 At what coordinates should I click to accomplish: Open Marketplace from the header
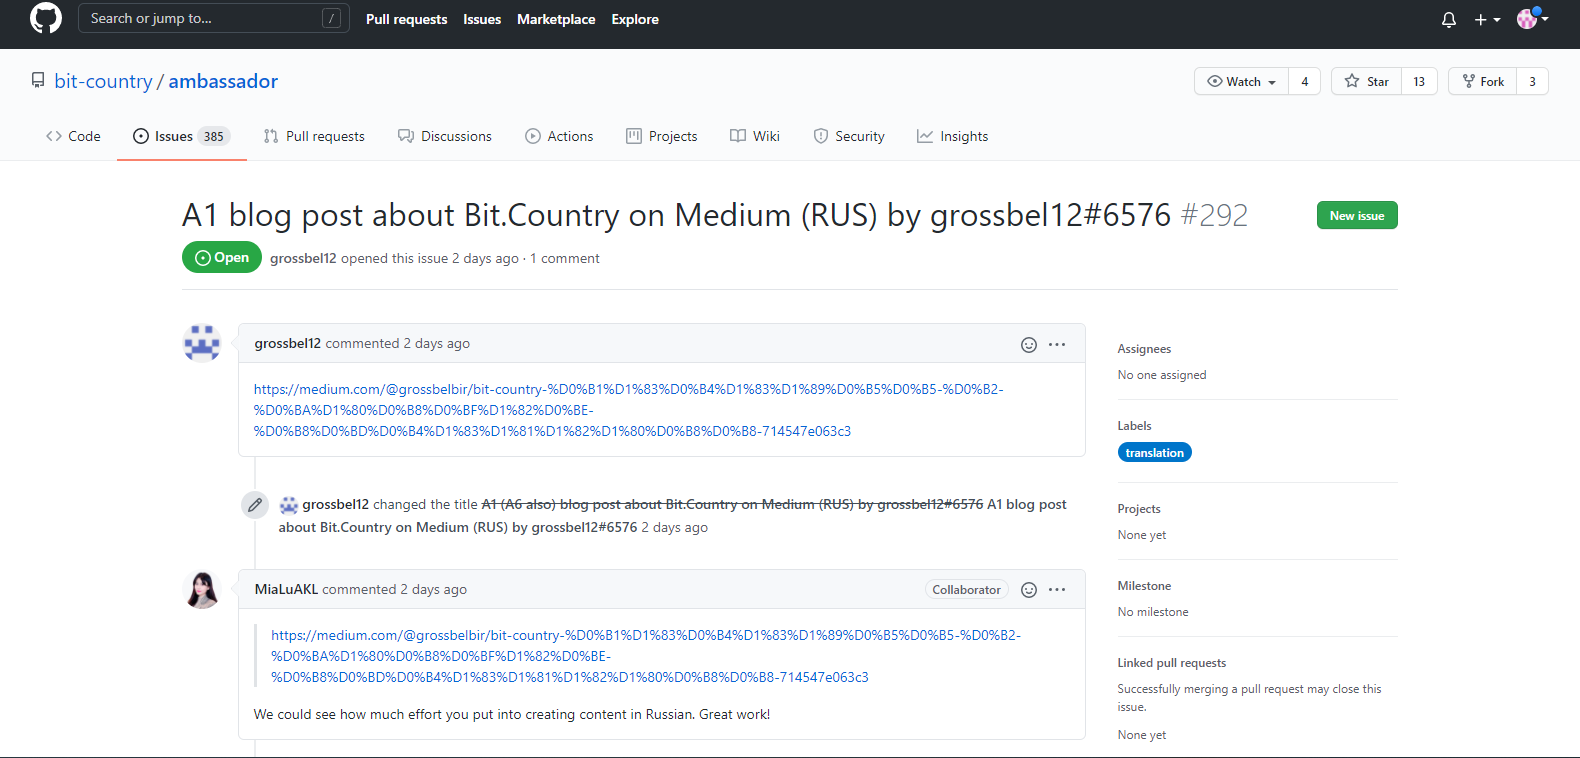click(x=556, y=19)
